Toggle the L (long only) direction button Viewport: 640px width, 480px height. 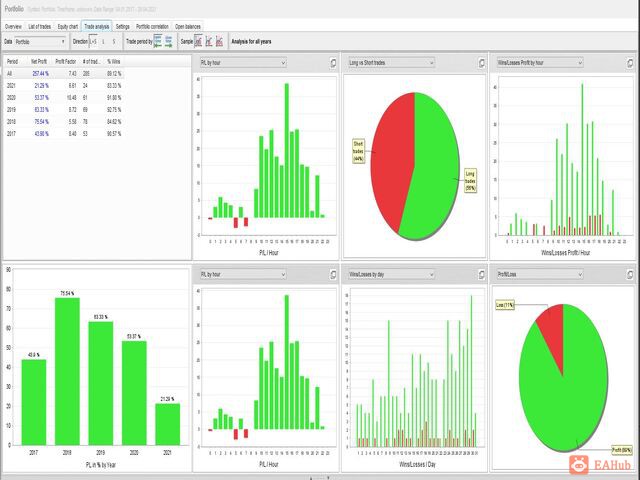[103, 41]
